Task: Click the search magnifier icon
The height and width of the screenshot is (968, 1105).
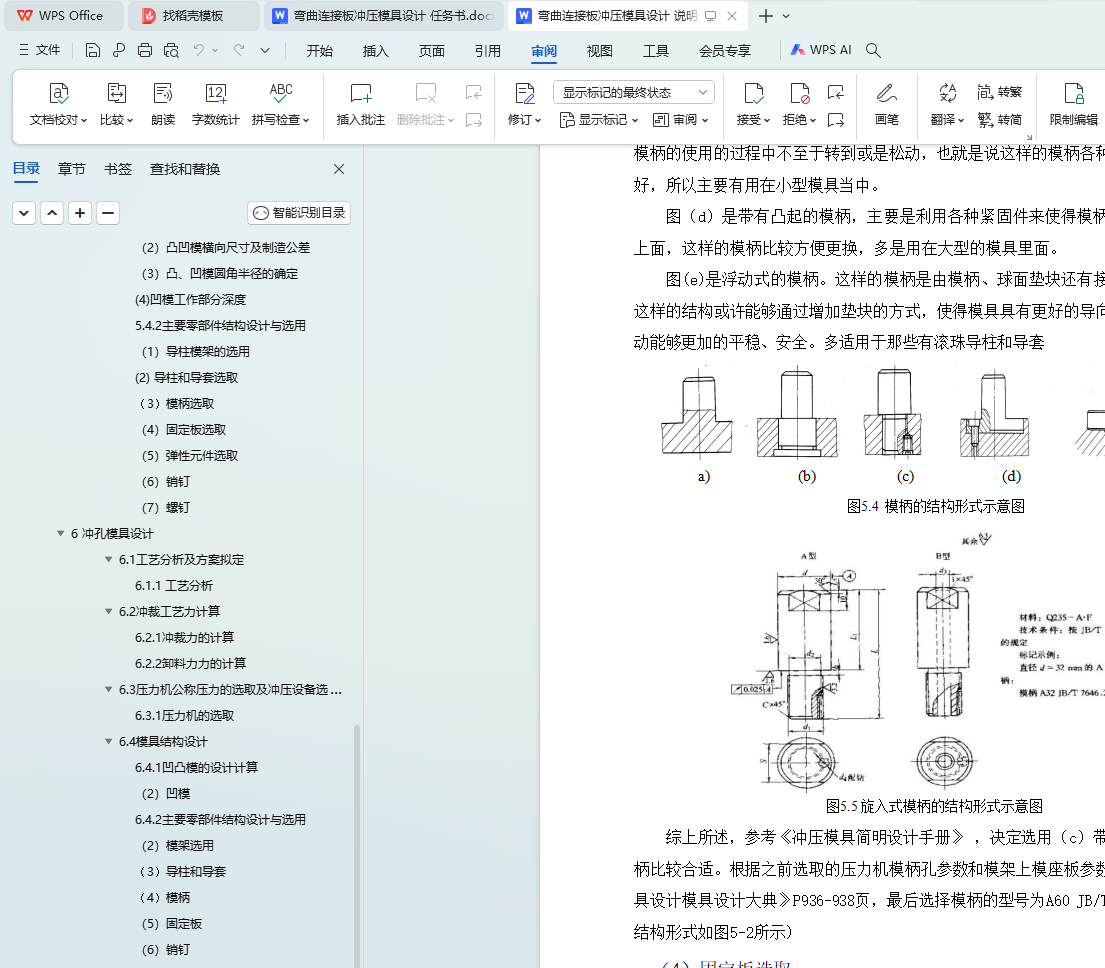Action: coord(873,50)
